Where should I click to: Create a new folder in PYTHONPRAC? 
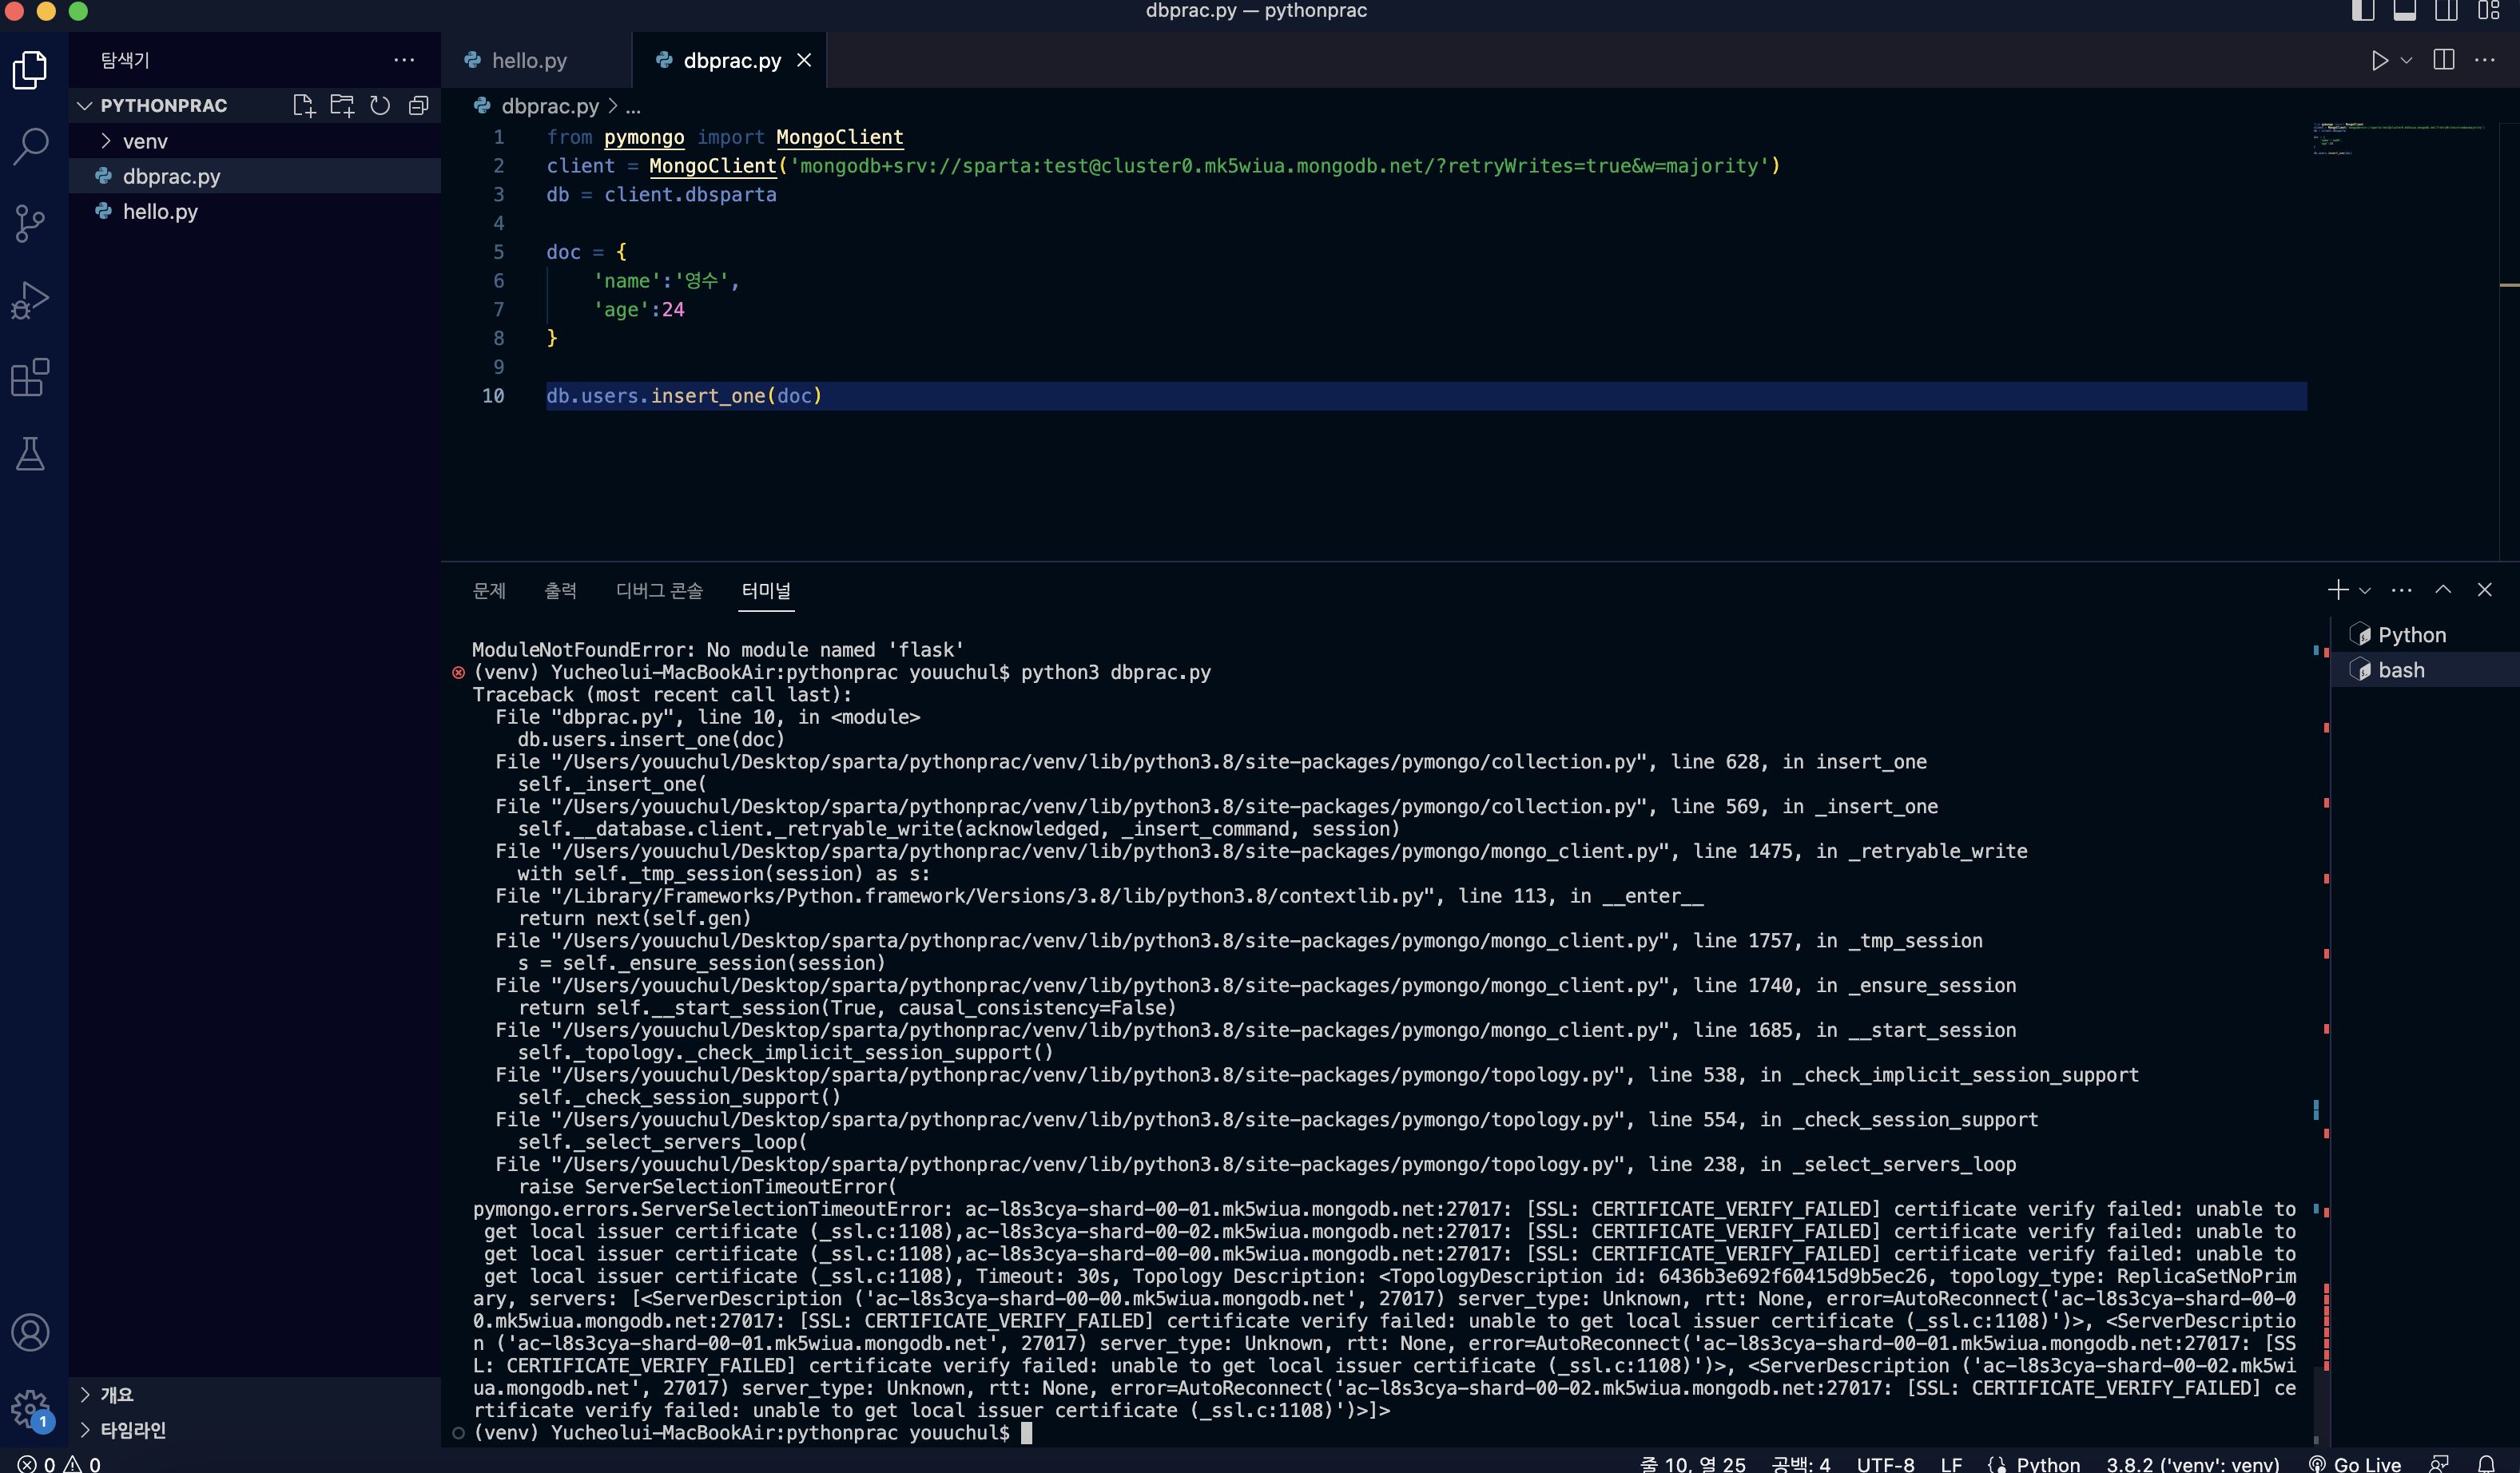(x=342, y=105)
